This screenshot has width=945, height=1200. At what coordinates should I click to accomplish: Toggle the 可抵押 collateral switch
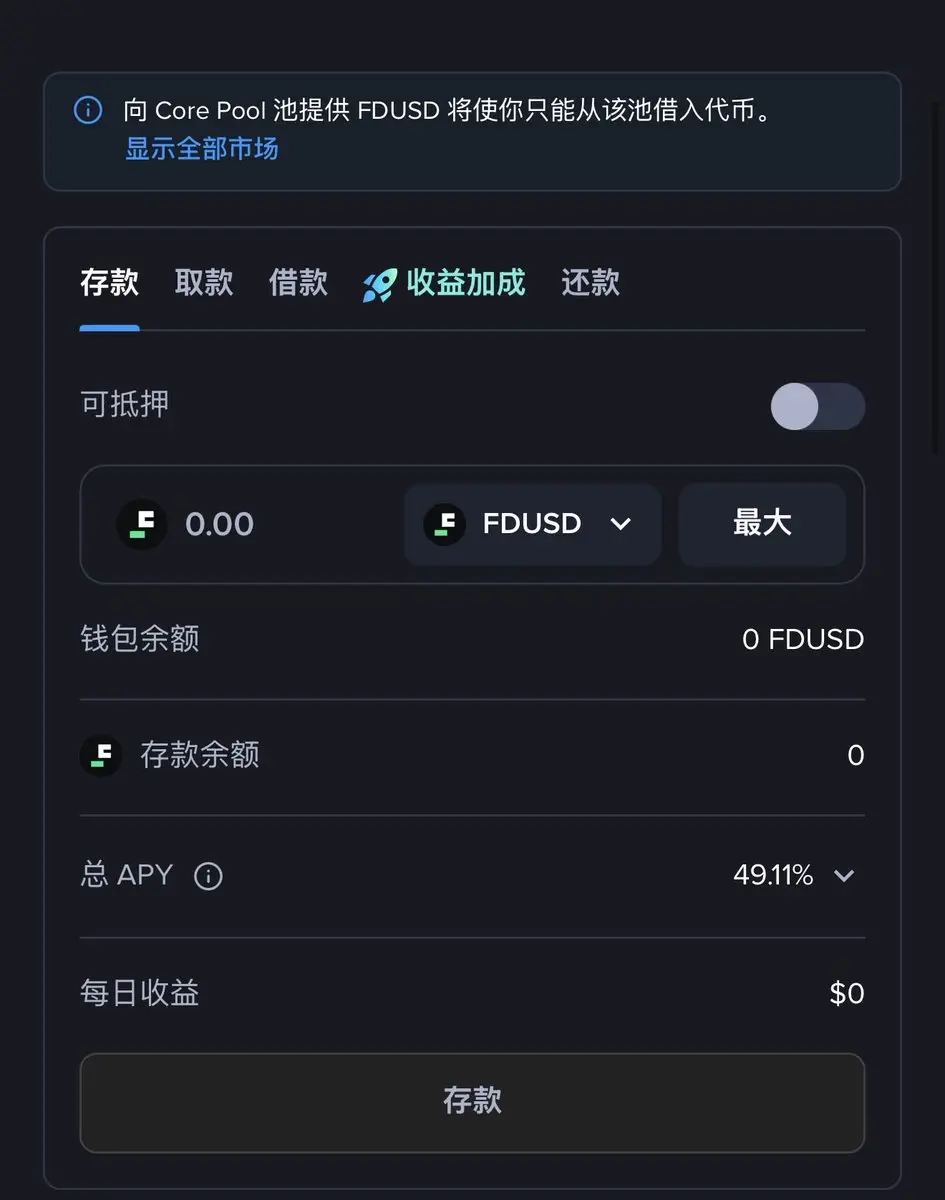click(x=817, y=407)
